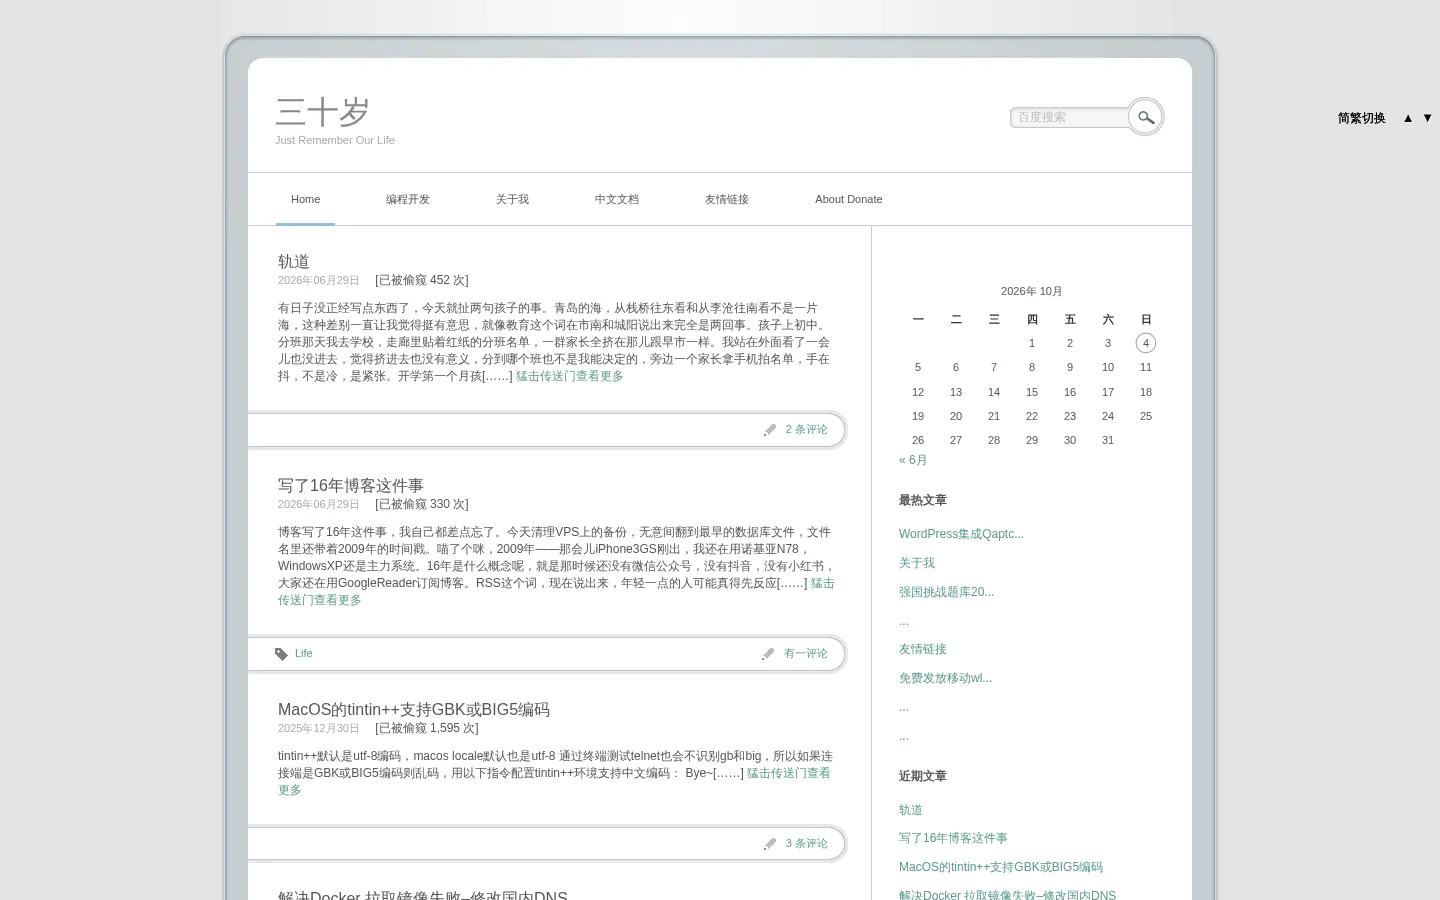This screenshot has width=1440, height=900.
Task: Click the 已被偷窥 452 次 view count
Action: [x=422, y=280]
